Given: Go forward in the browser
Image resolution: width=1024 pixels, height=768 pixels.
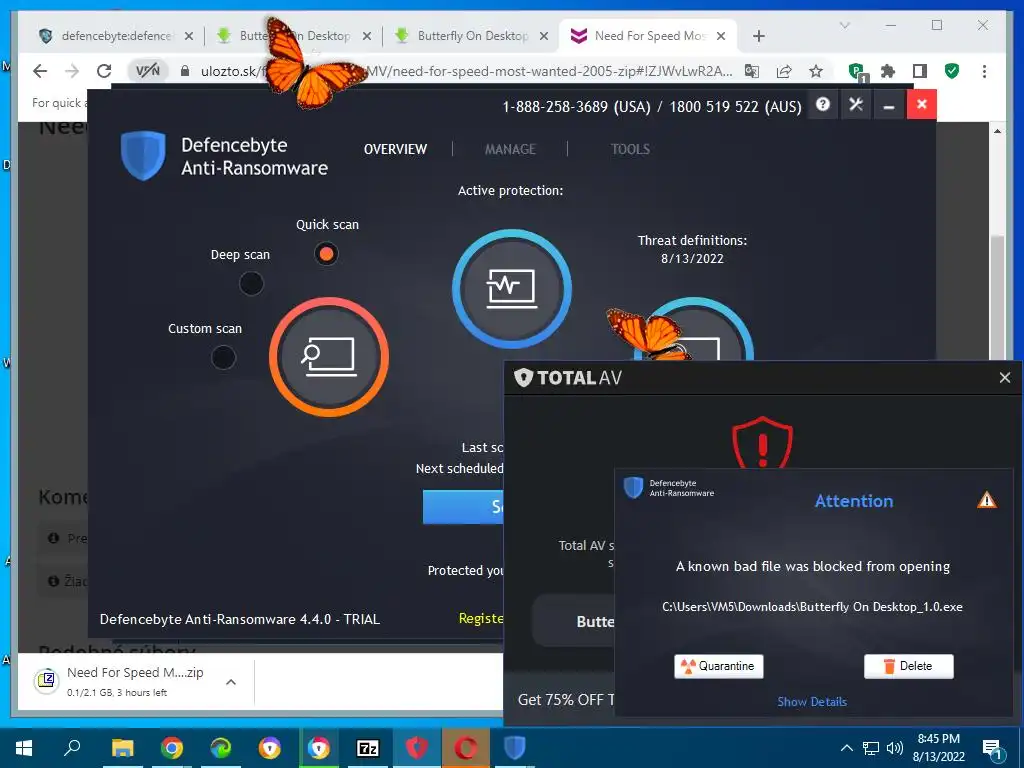Looking at the screenshot, I should pos(72,71).
